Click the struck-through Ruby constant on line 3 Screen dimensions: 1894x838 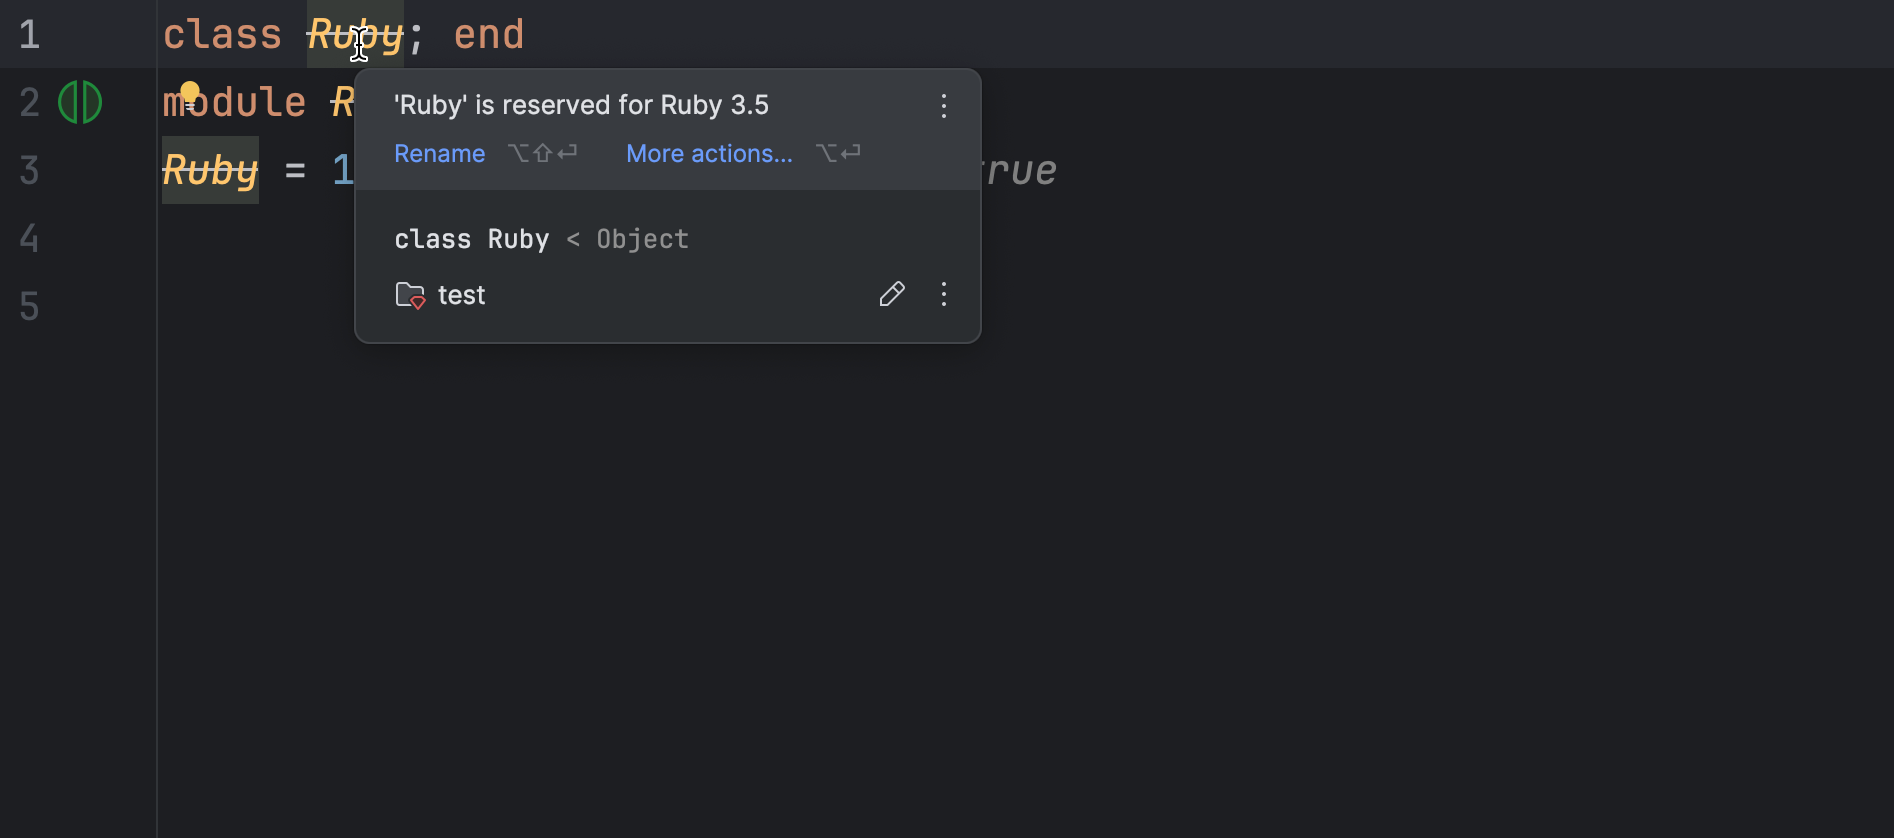pos(210,170)
